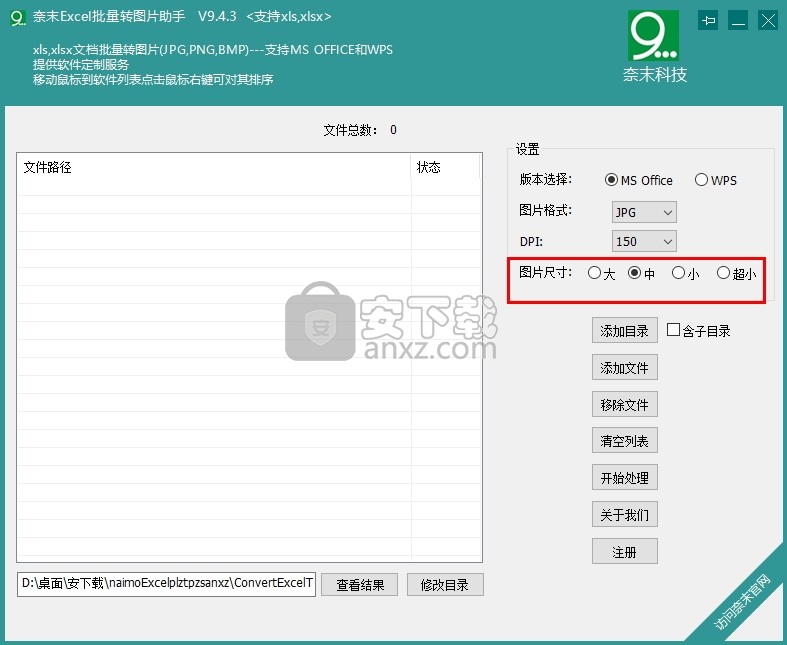Choose 大 image size

pos(601,273)
